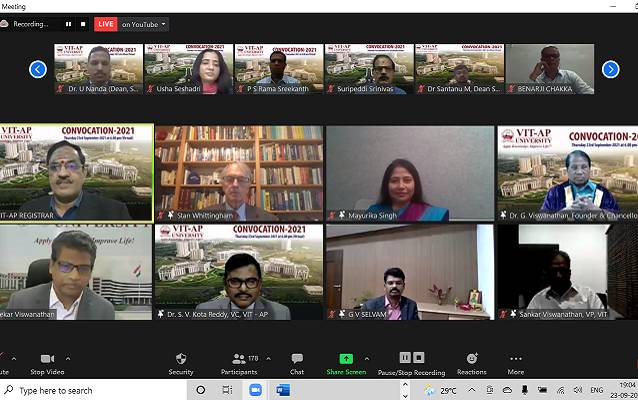This screenshot has height=400, width=638.
Task: Expand the arrow next to Share Screen
Action: click(x=367, y=358)
